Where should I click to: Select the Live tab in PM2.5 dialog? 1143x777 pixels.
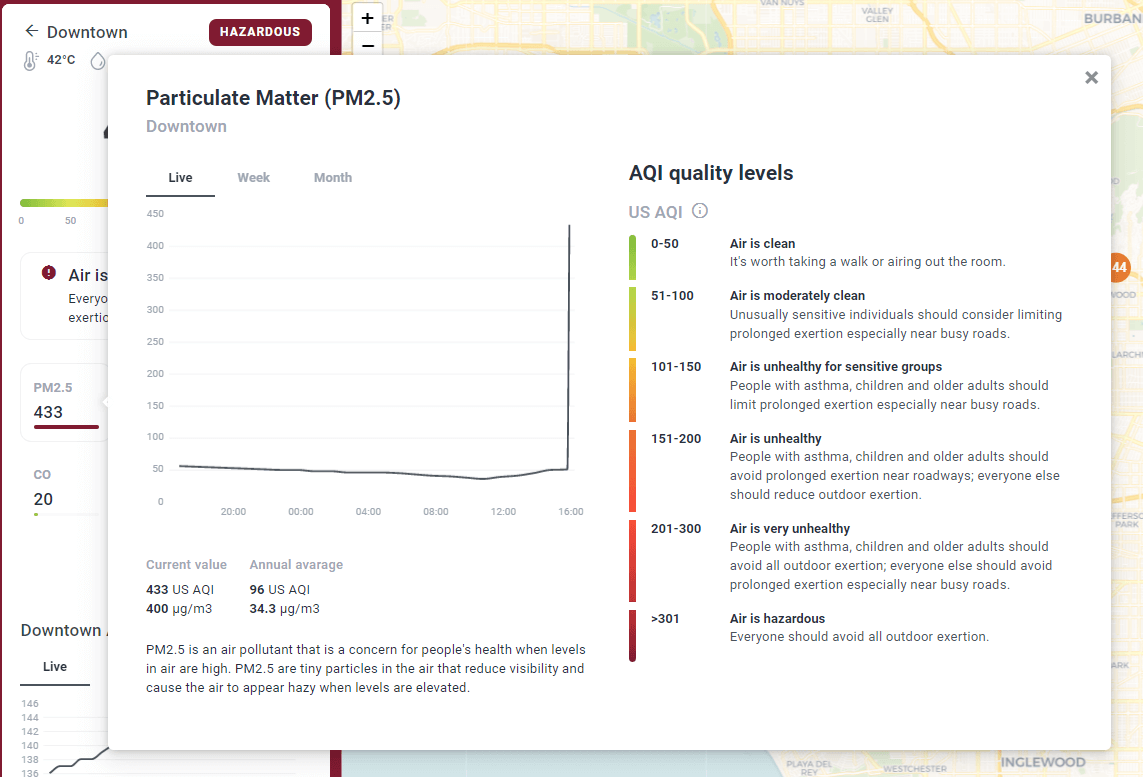point(180,178)
